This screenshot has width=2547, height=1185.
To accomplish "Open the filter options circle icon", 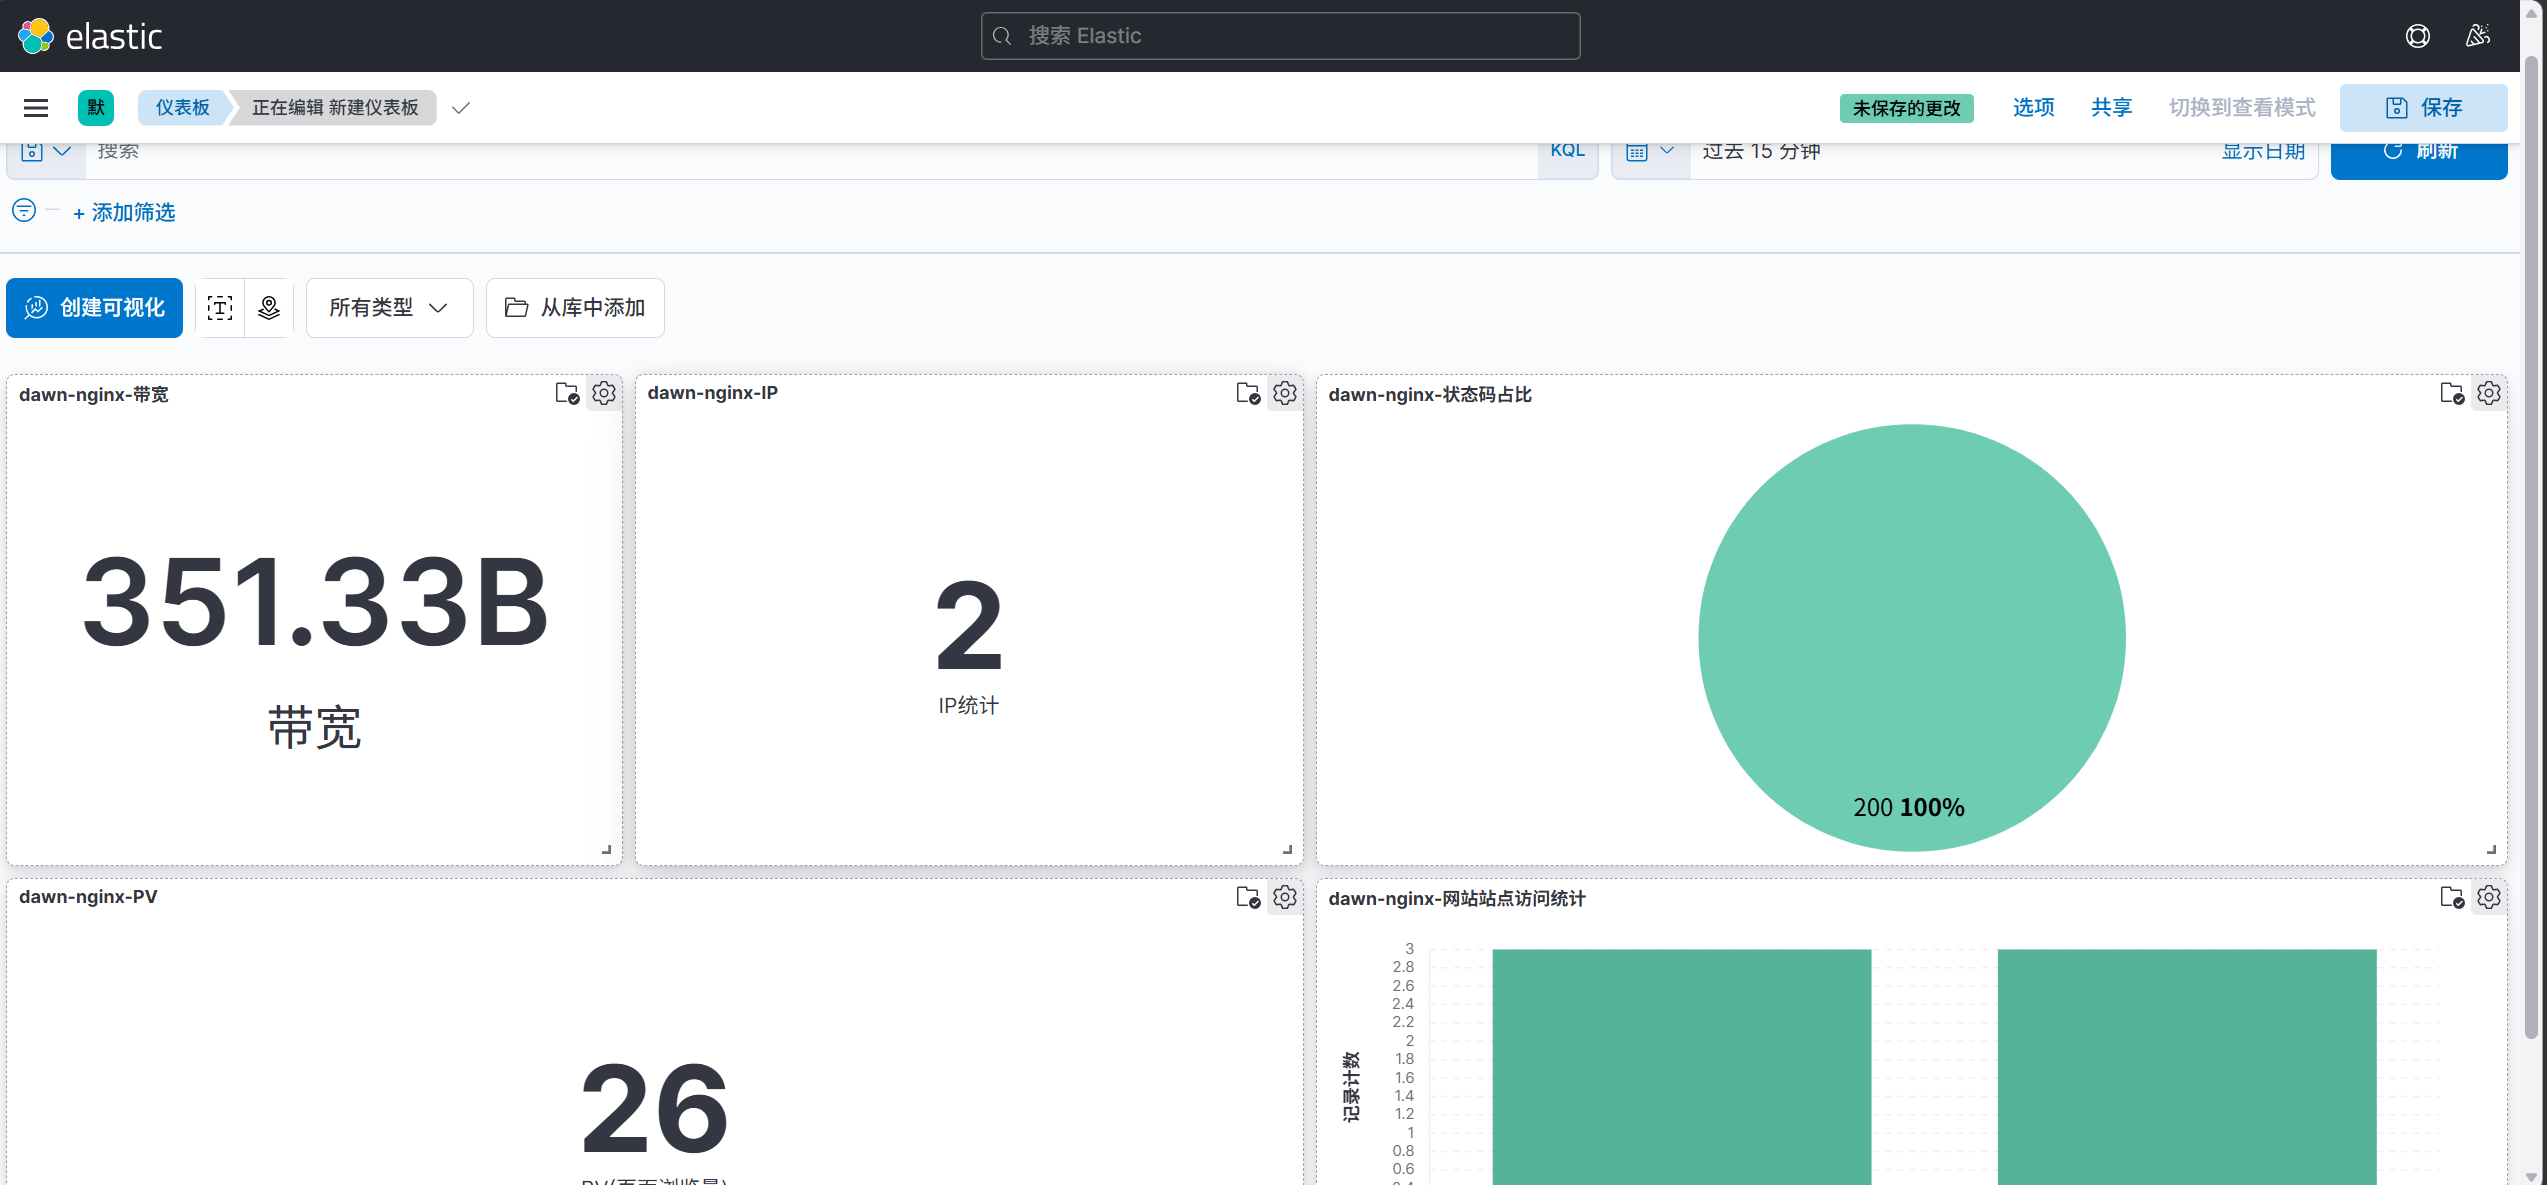I will pos(24,211).
